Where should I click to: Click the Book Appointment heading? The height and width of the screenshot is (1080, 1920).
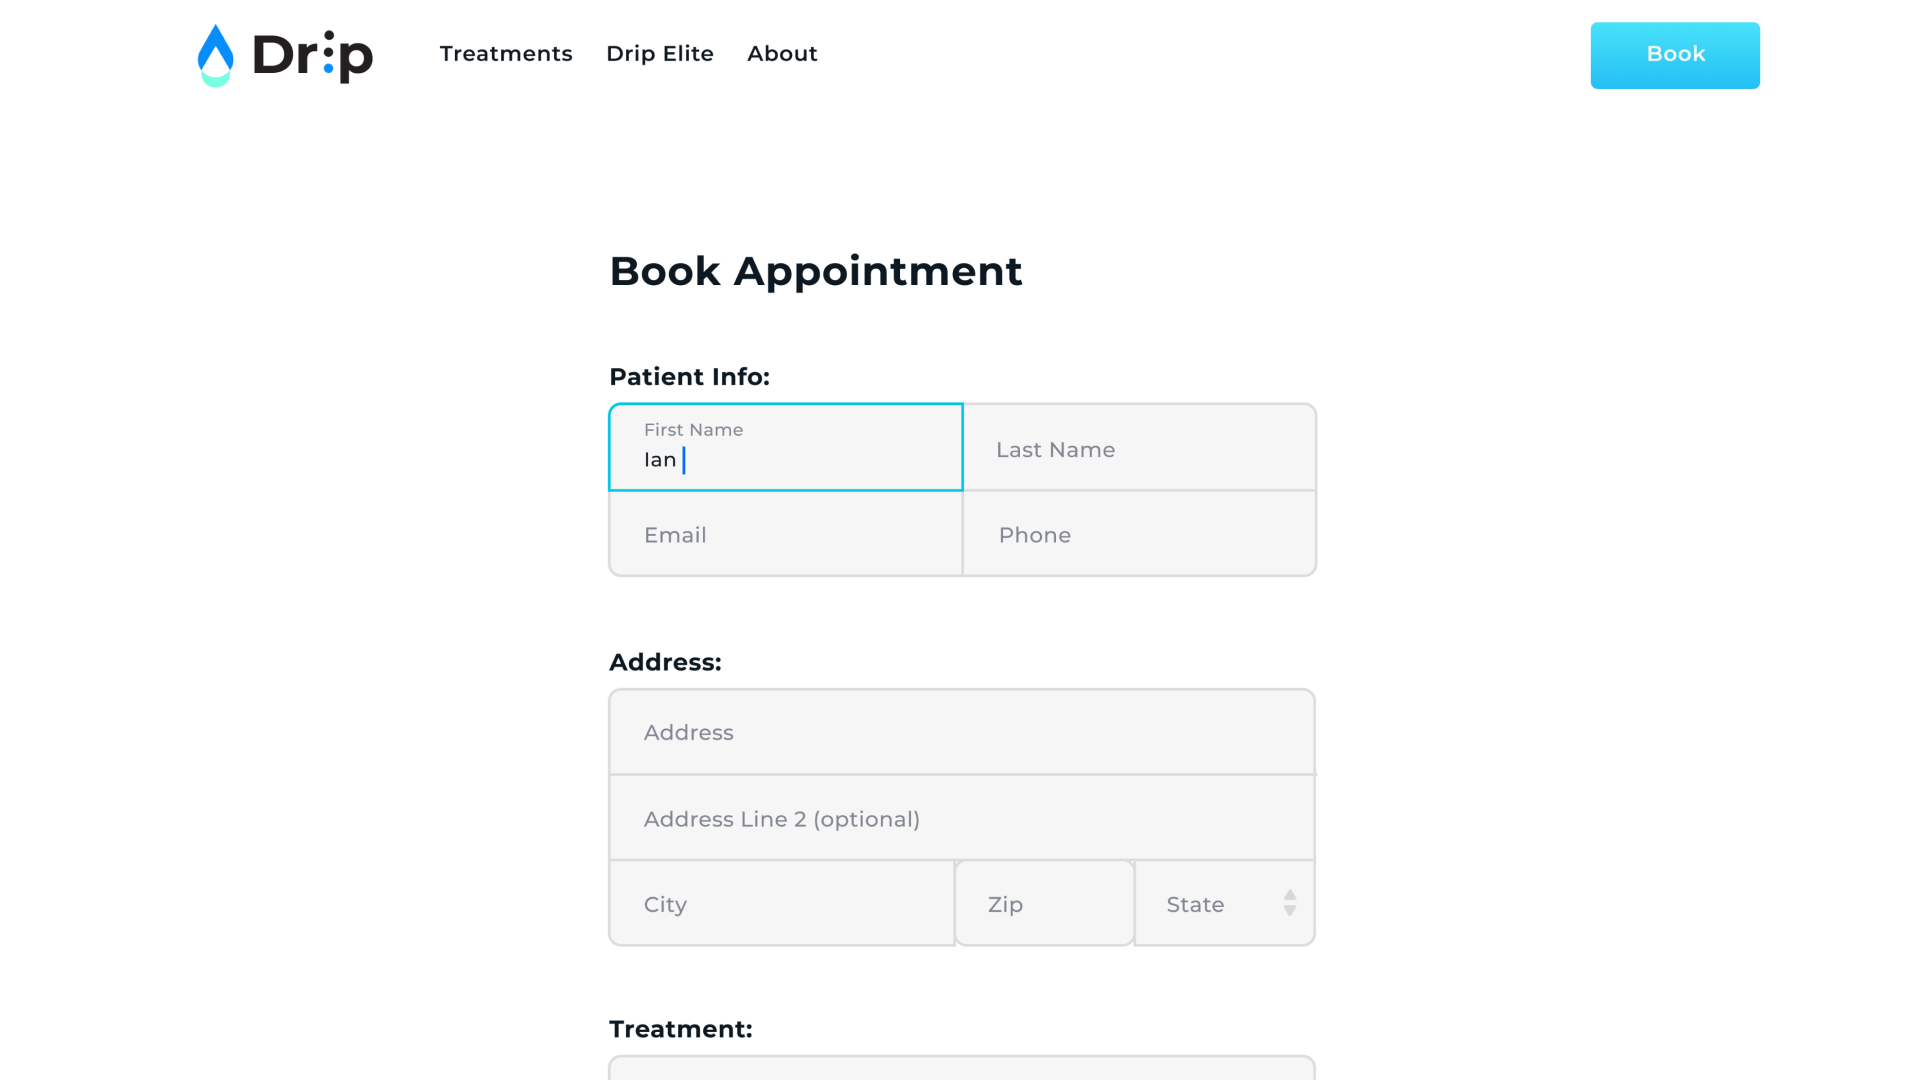coord(816,271)
